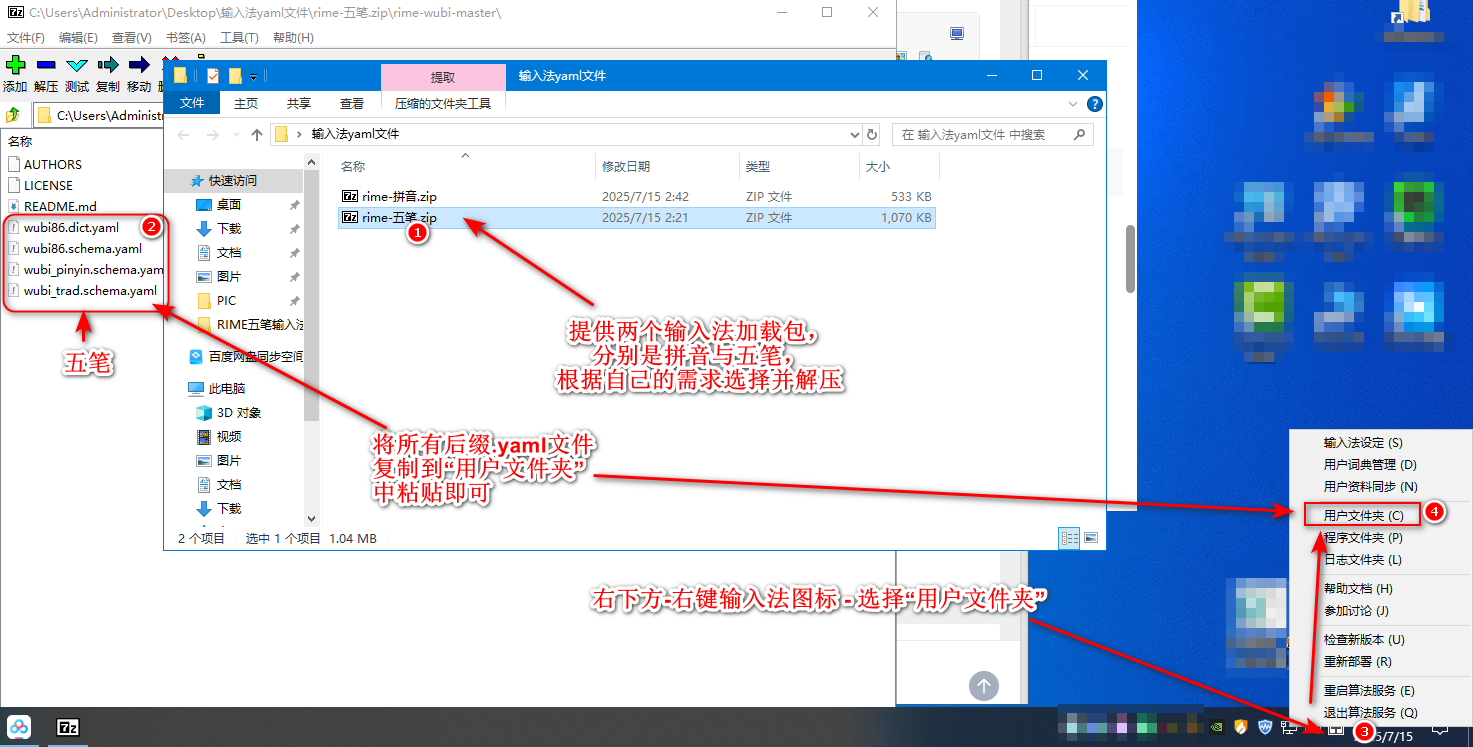Open 查看(V) menu in 7-Zip
1473x747 pixels.
tap(131, 38)
